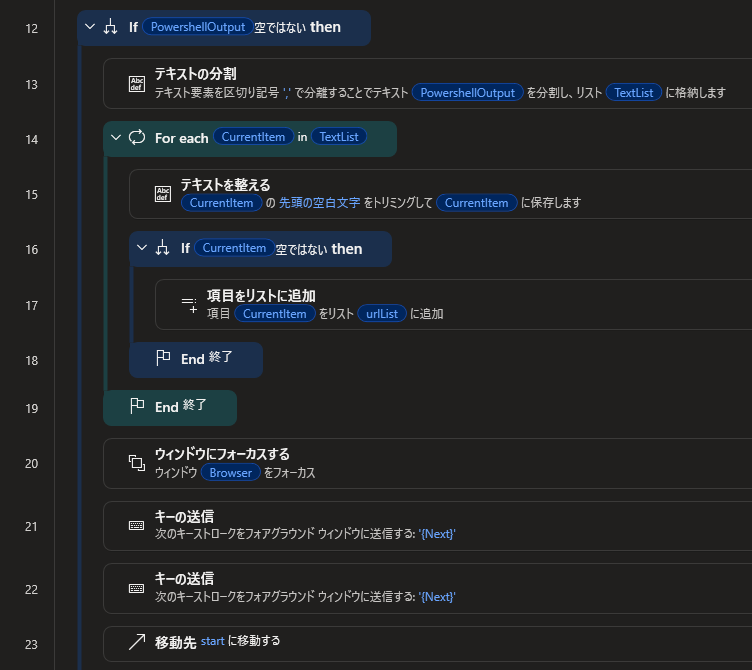Click the focus window action icon
Viewport: 752px width, 670px height.
click(x=137, y=463)
